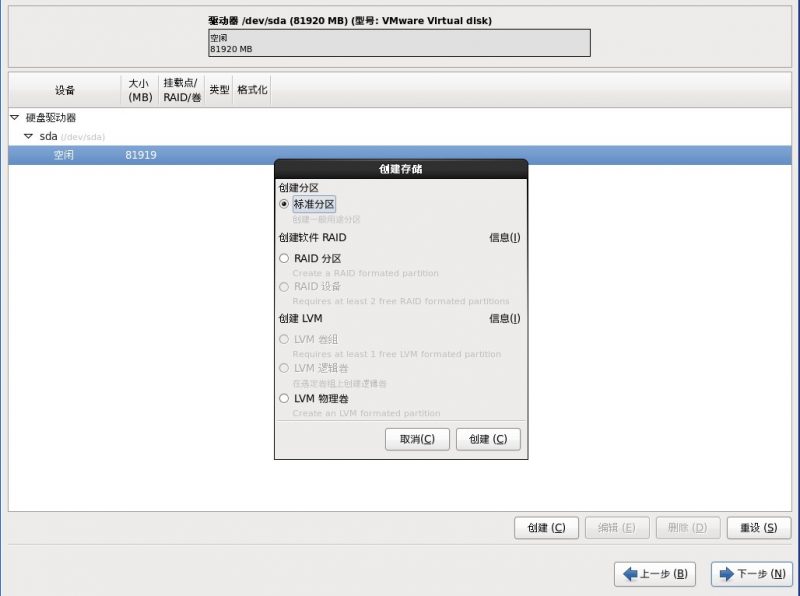The height and width of the screenshot is (596, 800).
Task: Collapse the 硬盘驱动器 tree node
Action: pos(15,118)
